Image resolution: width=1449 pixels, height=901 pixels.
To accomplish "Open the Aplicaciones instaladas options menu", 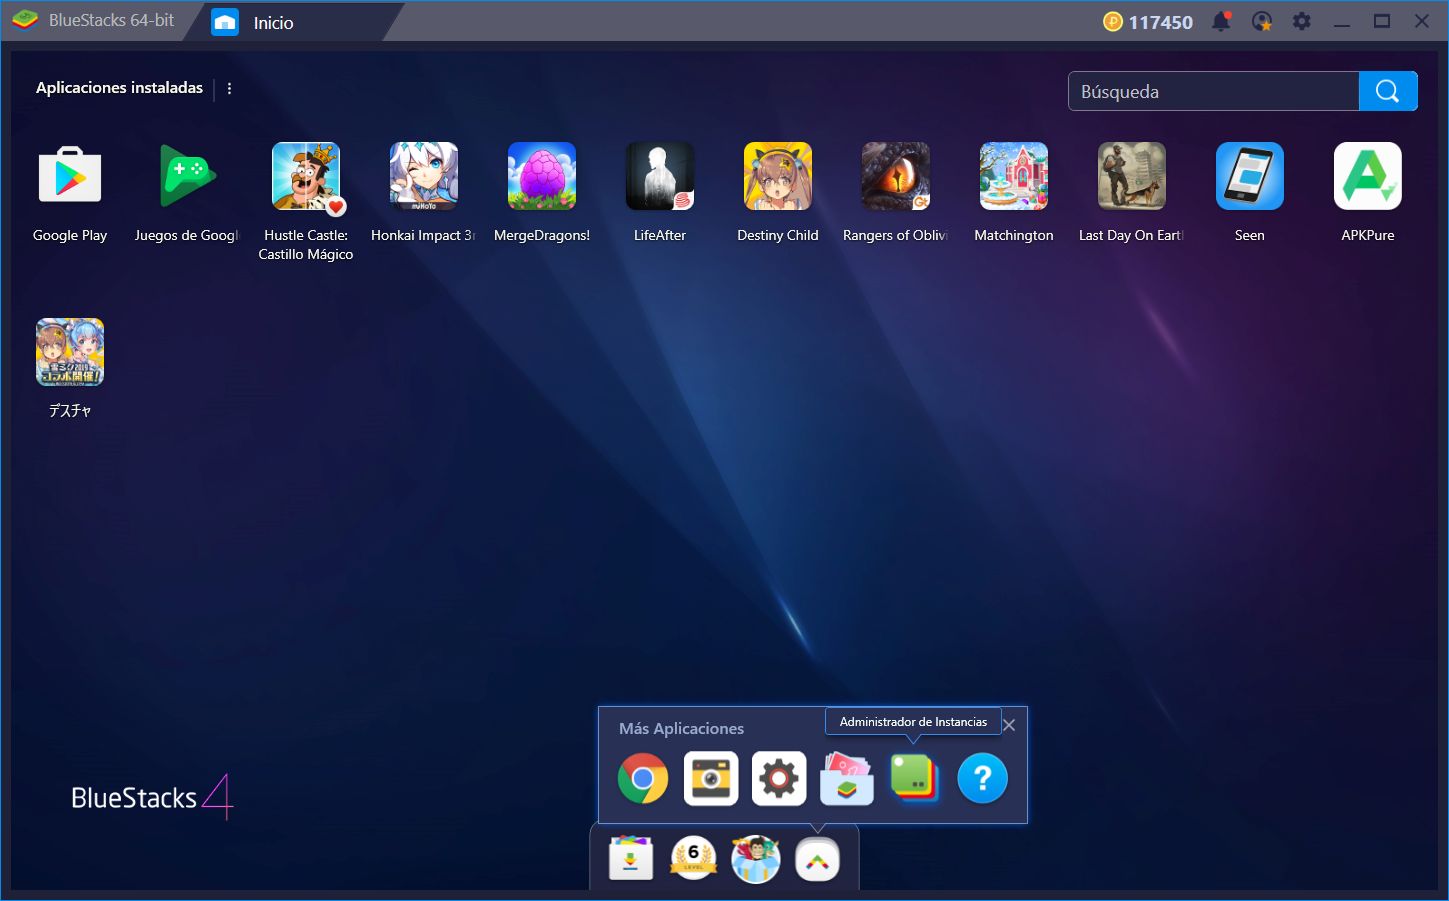I will point(229,88).
